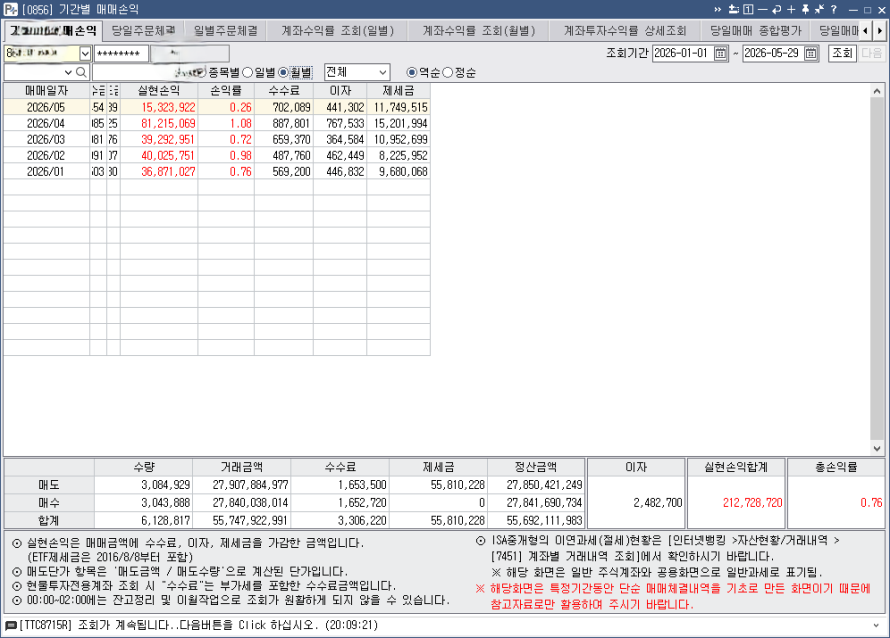Click the stock code input field
This screenshot has height=638, width=890.
(x=34, y=72)
